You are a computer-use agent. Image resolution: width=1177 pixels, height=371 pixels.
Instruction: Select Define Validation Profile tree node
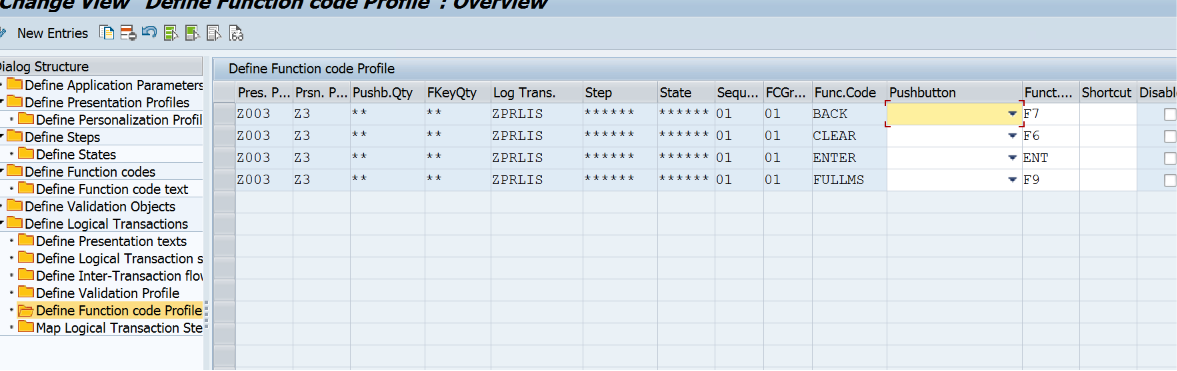[x=107, y=293]
